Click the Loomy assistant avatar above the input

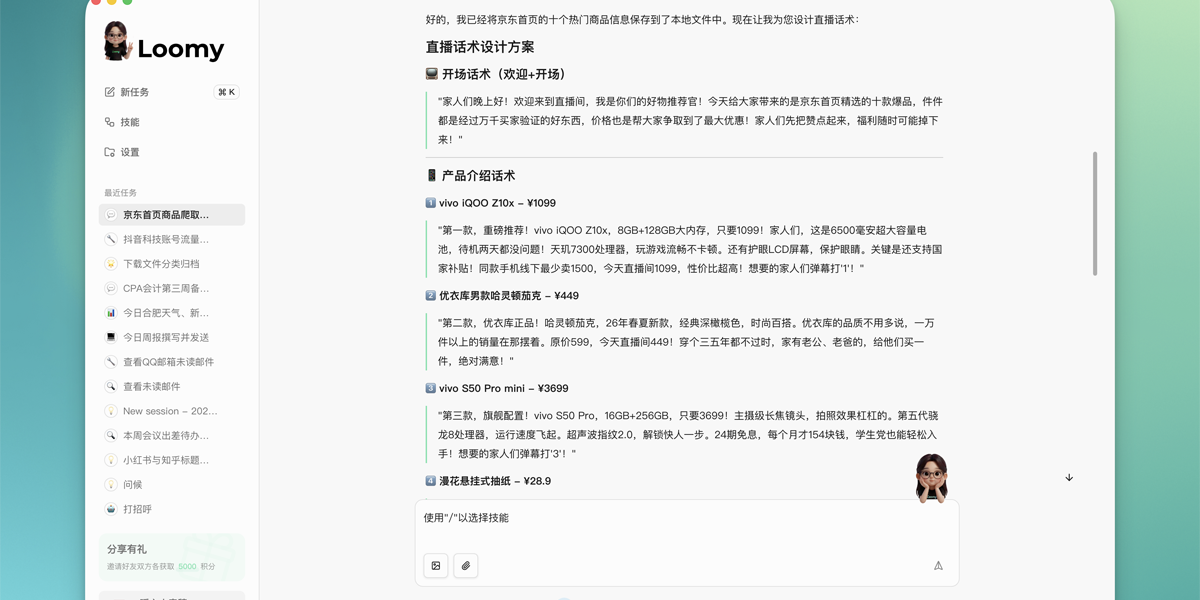point(931,477)
